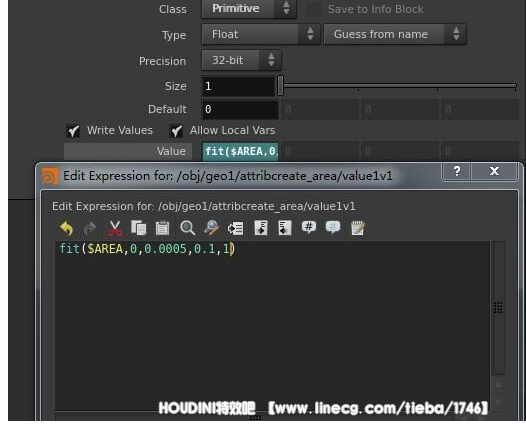The width and height of the screenshot is (526, 425).
Task: Open the Type dropdown showing Float
Action: tap(261, 34)
